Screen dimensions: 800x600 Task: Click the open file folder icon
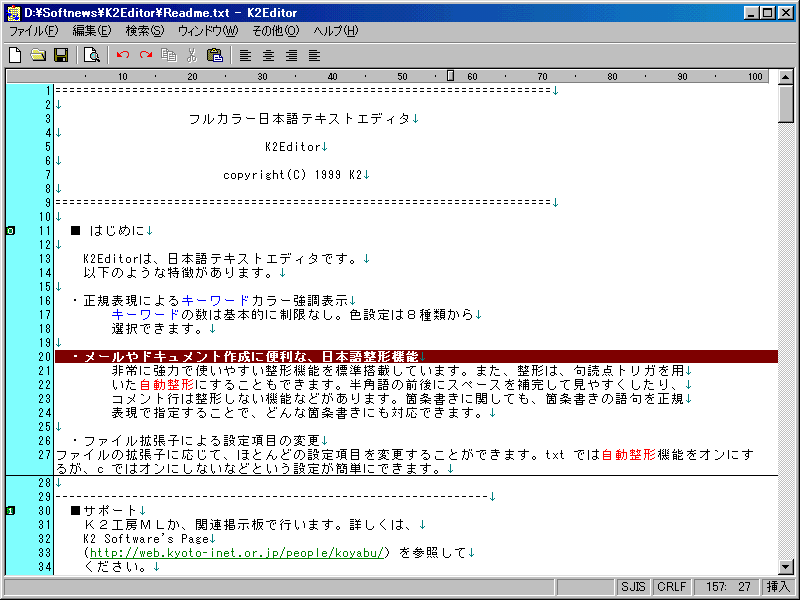pyautogui.click(x=38, y=55)
